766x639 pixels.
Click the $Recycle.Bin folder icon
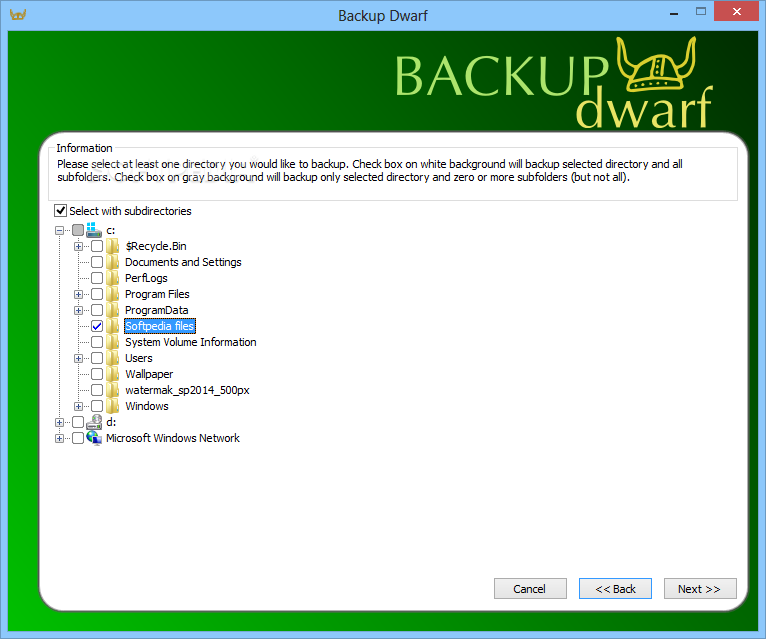[x=113, y=246]
